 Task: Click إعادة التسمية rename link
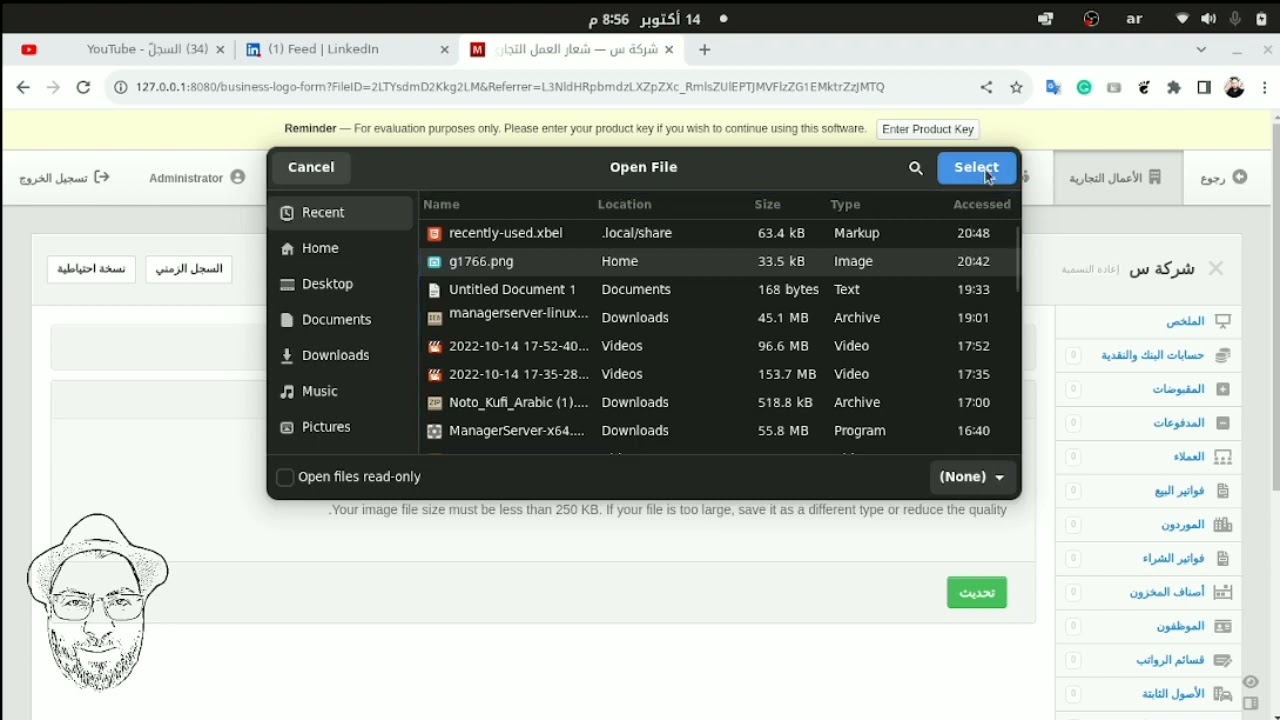1091,270
